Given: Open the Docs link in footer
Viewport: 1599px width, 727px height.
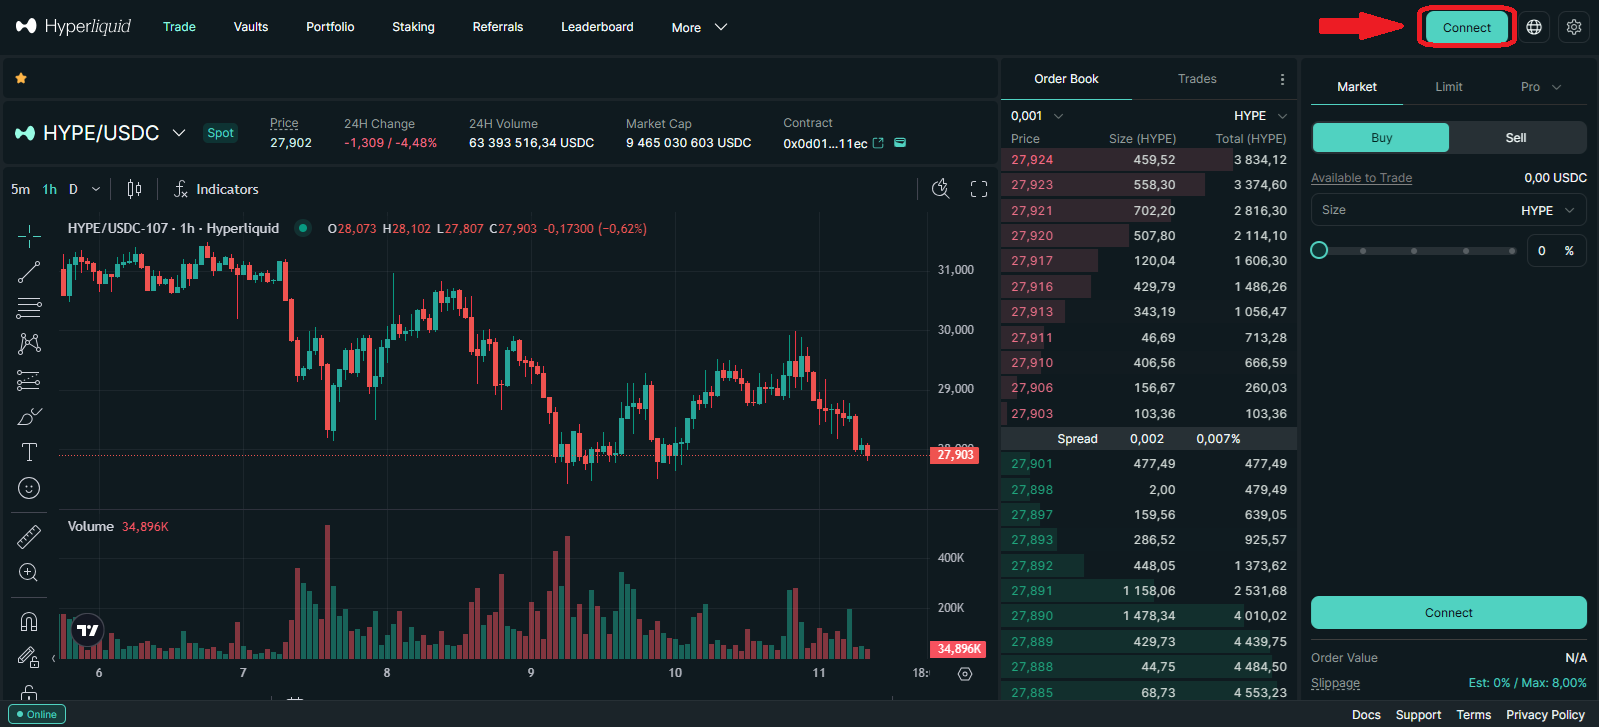Looking at the screenshot, I should click(1366, 714).
